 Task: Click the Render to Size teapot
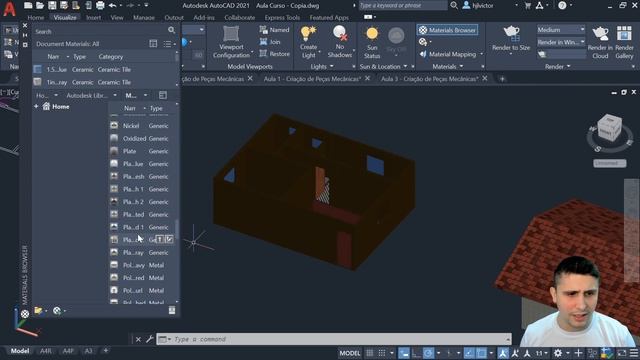tap(511, 33)
